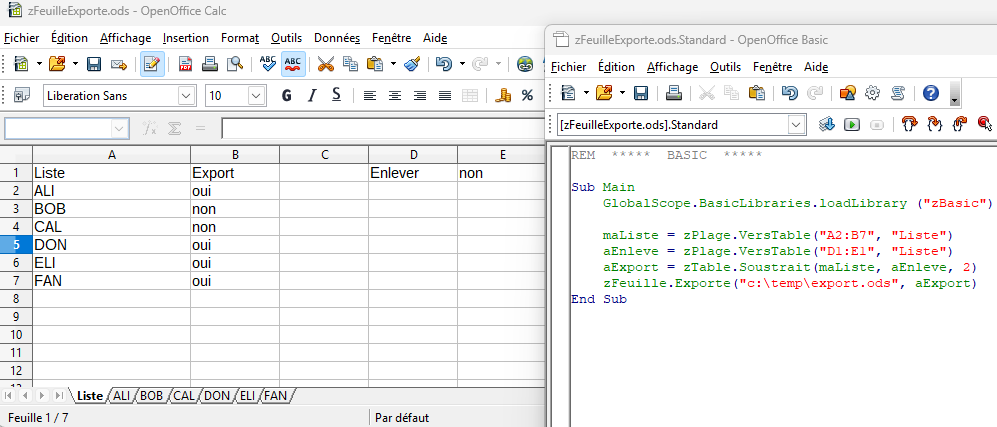Toggle Edit File mode in Calc

152,64
